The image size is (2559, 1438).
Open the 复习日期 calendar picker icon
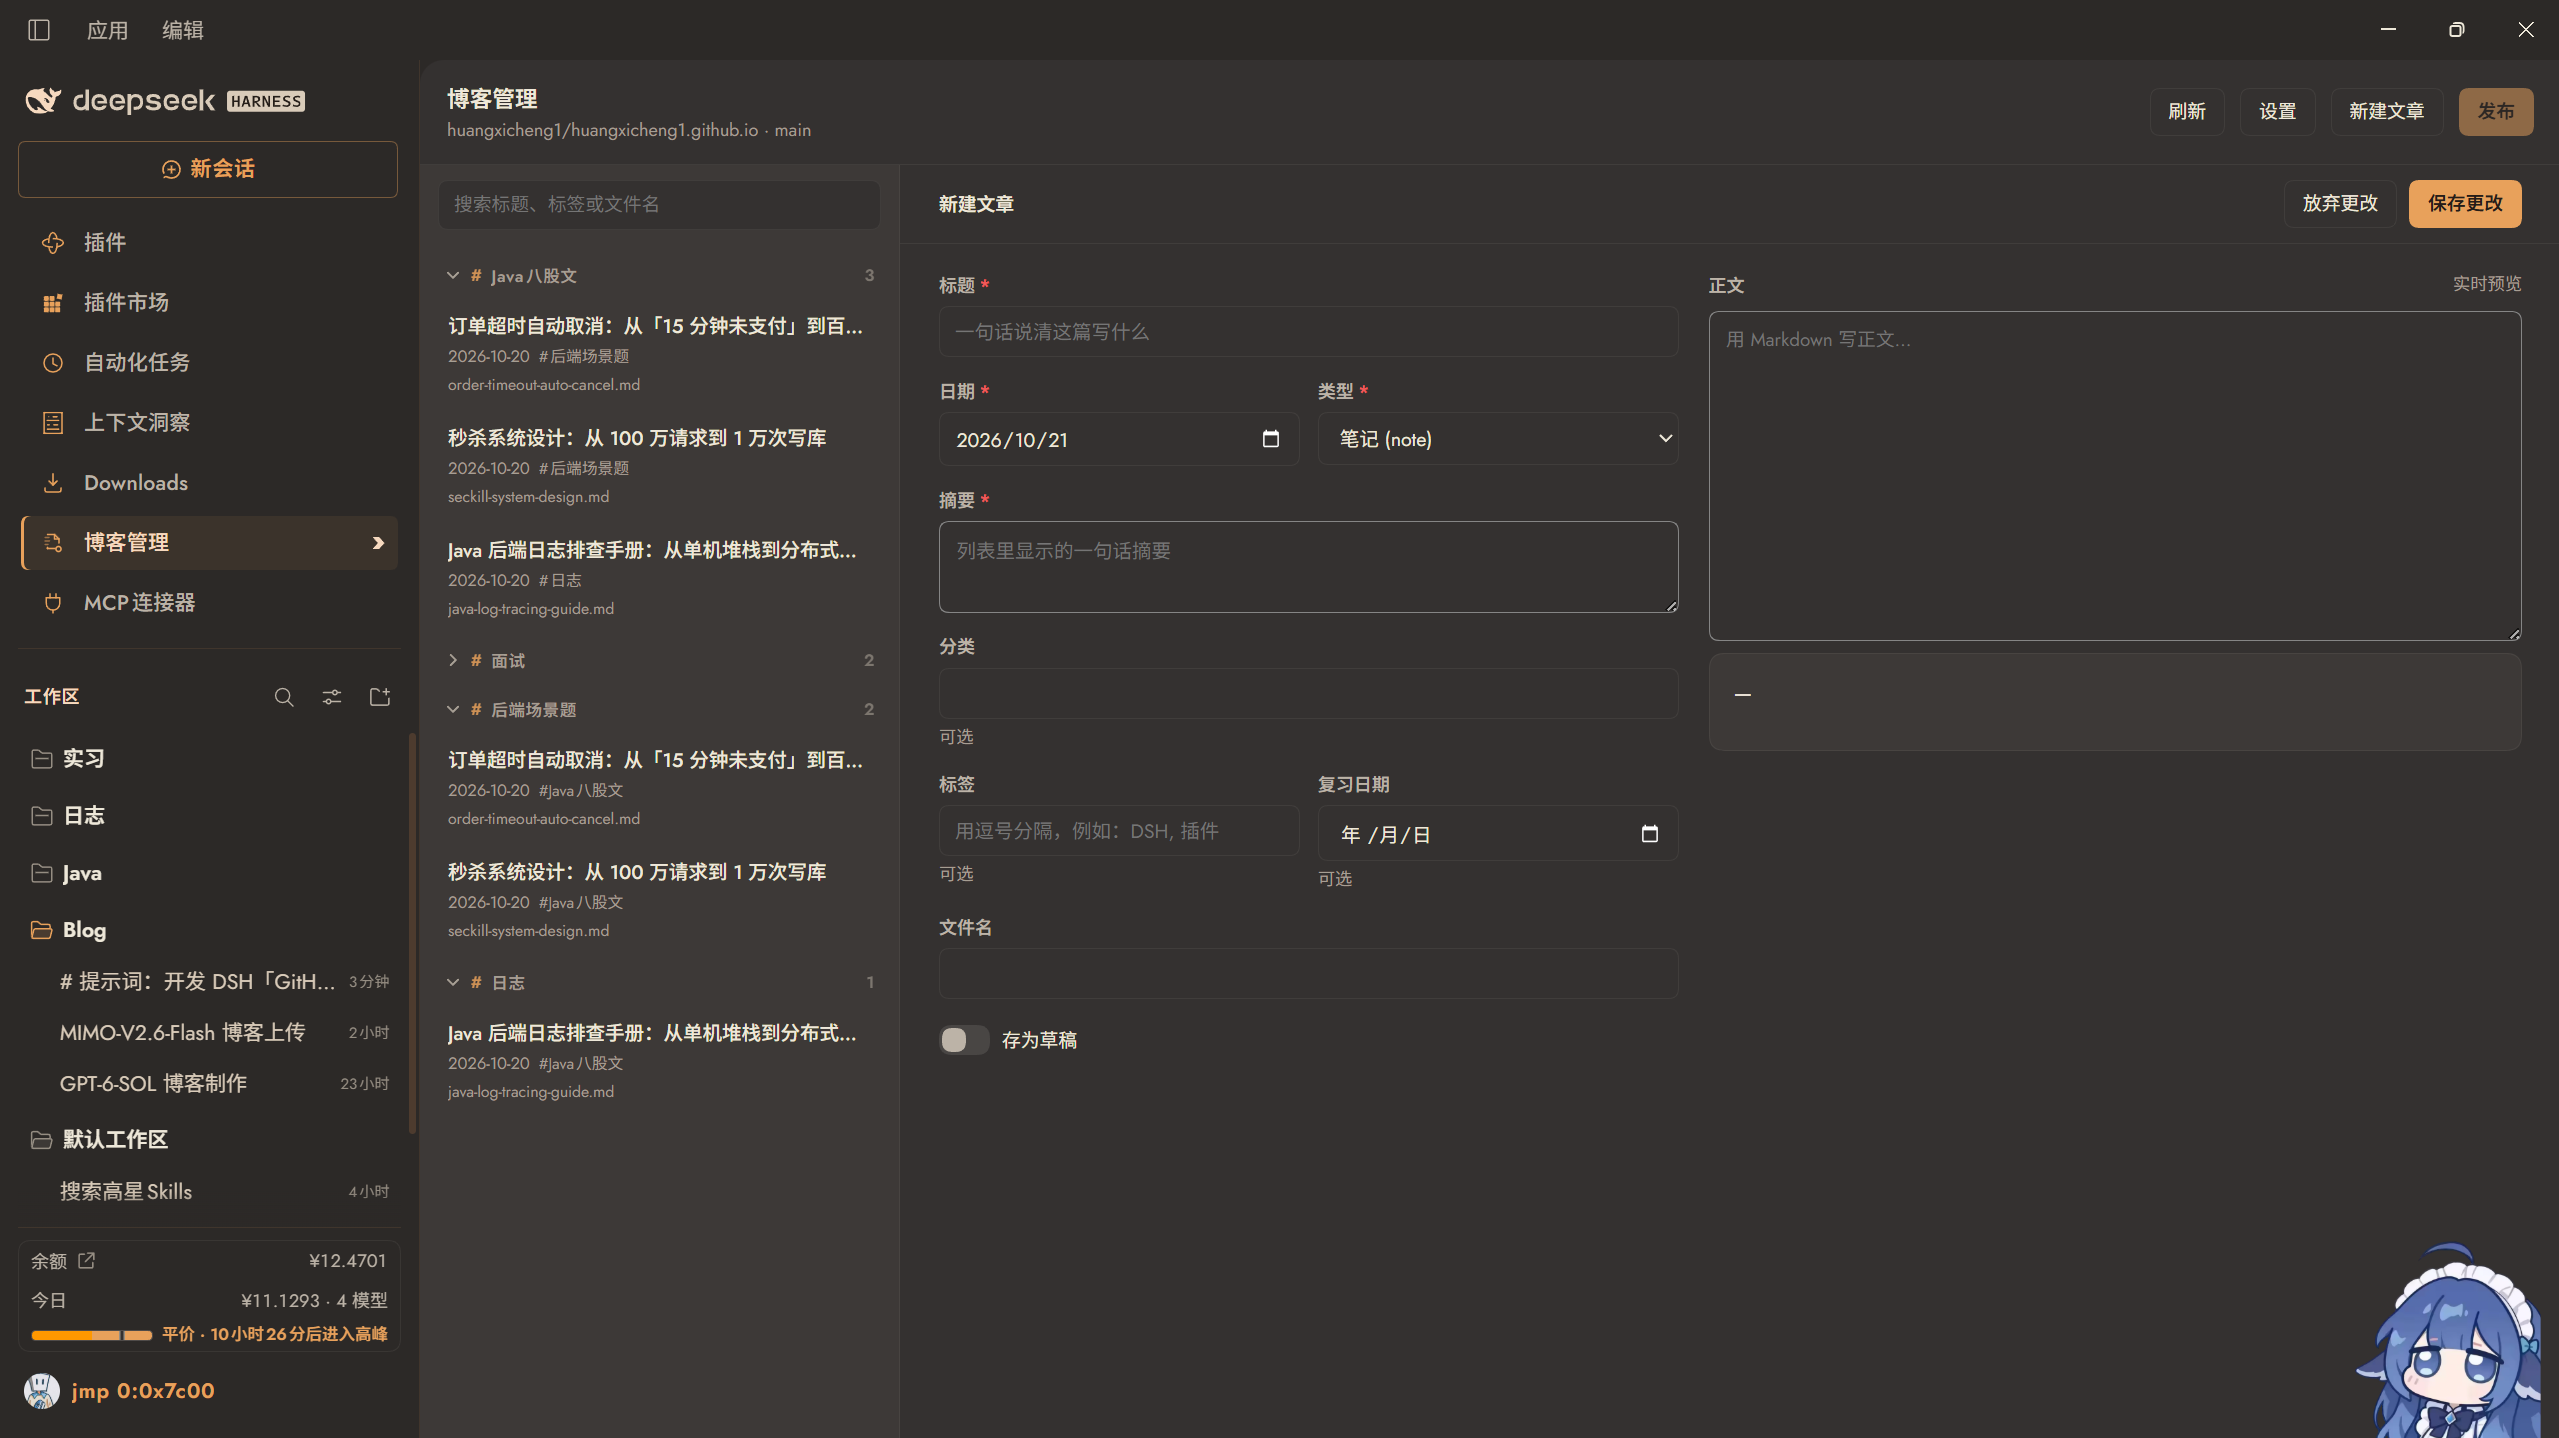tap(1650, 833)
